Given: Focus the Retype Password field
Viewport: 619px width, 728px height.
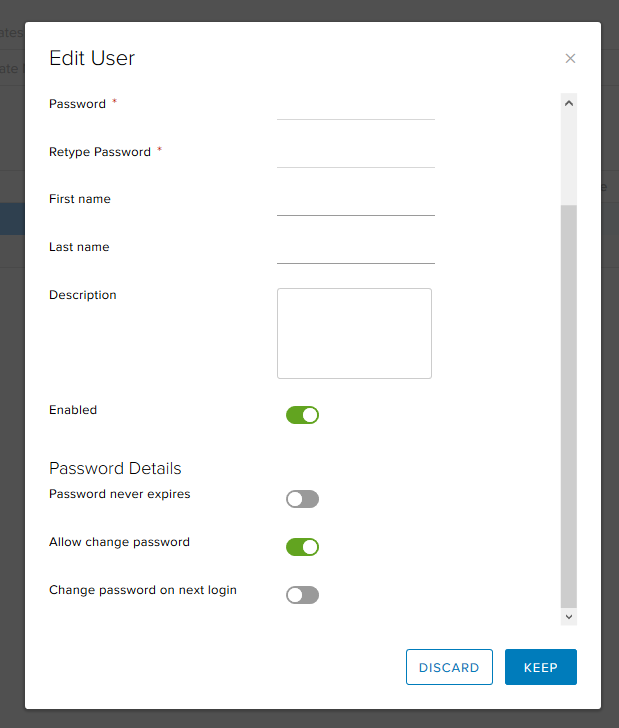Looking at the screenshot, I should 355,155.
